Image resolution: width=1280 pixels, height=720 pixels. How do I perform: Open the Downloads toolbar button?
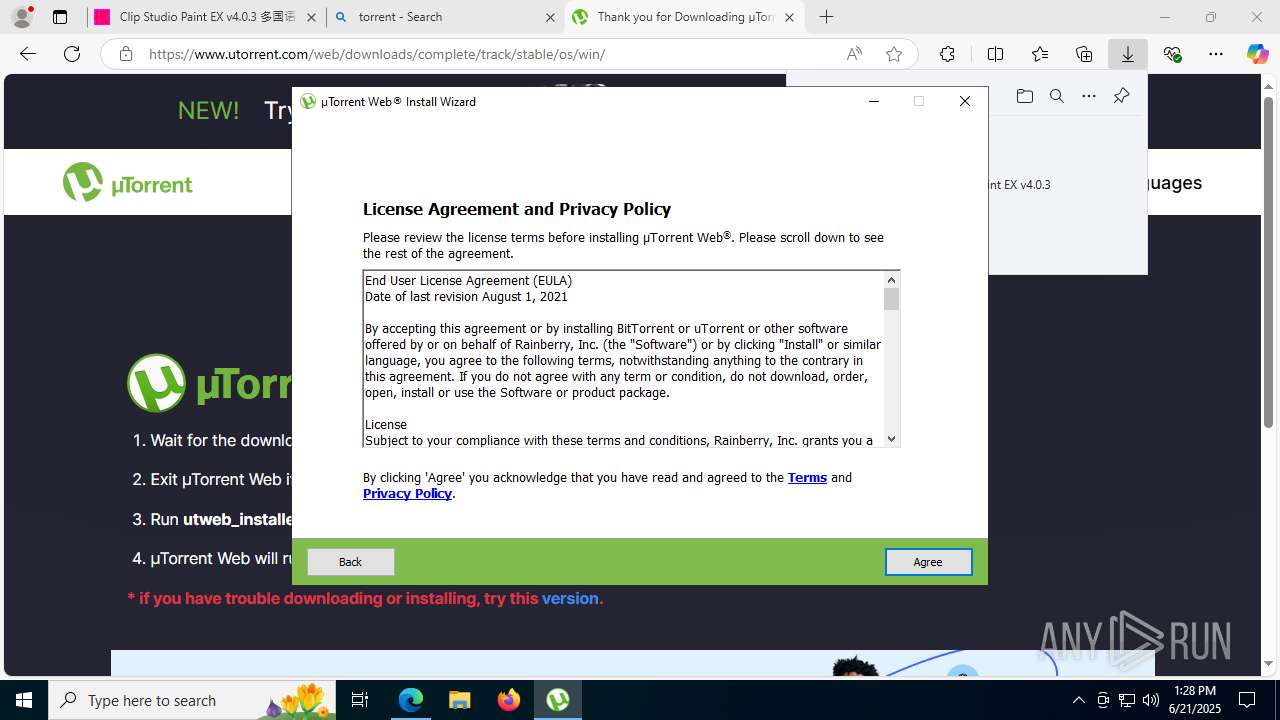[1128, 54]
